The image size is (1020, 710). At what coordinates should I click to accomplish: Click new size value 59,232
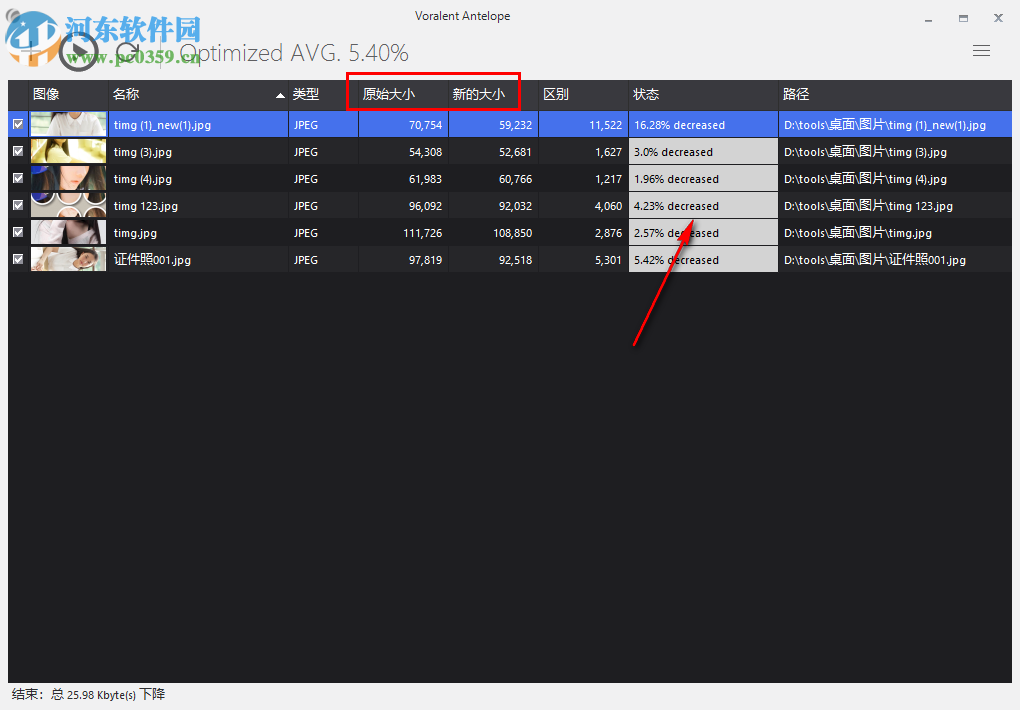click(x=515, y=125)
